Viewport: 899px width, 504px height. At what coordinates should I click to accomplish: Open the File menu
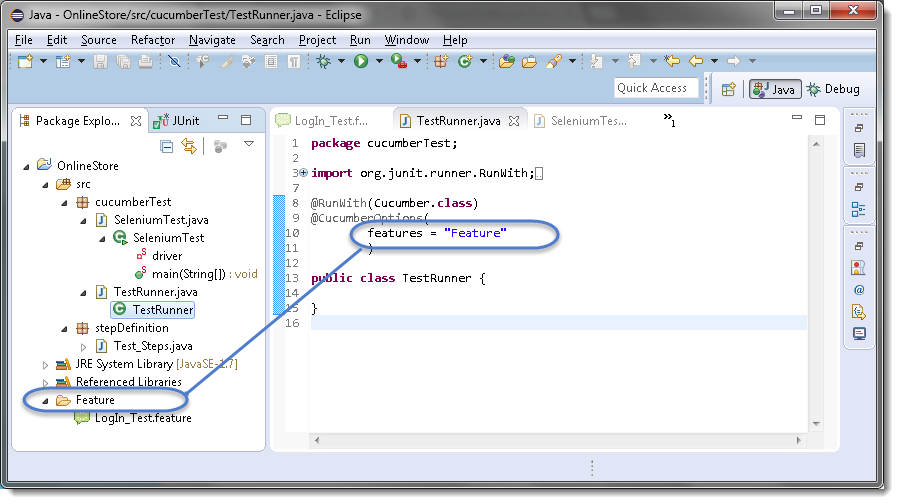(x=24, y=40)
